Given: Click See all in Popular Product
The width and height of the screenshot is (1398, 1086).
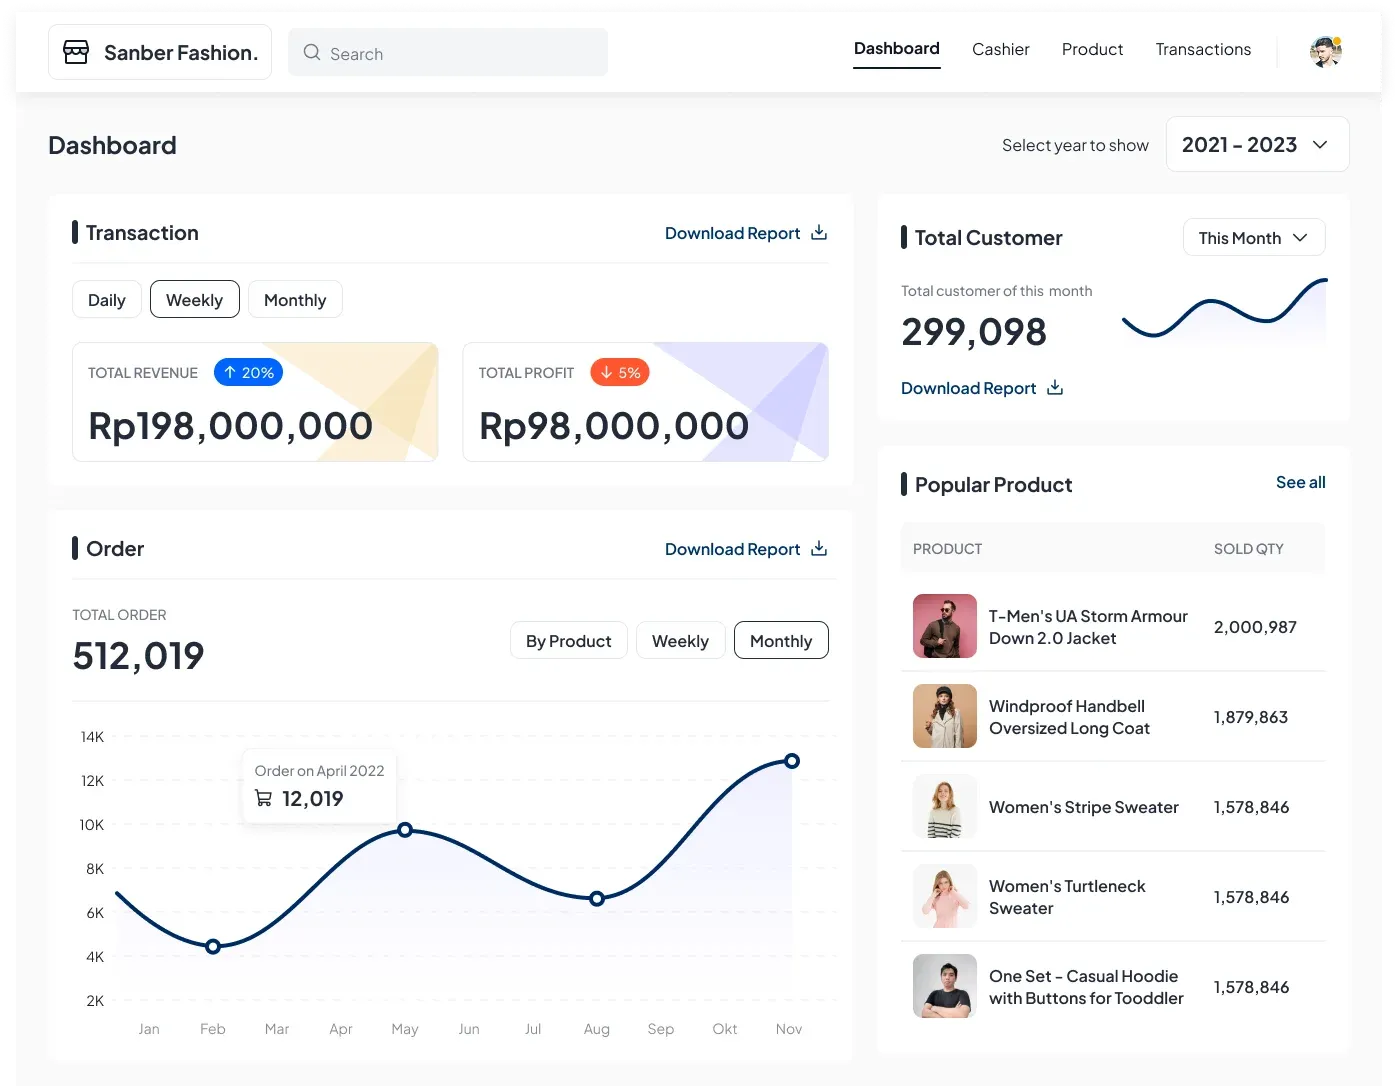Looking at the screenshot, I should (x=1301, y=482).
